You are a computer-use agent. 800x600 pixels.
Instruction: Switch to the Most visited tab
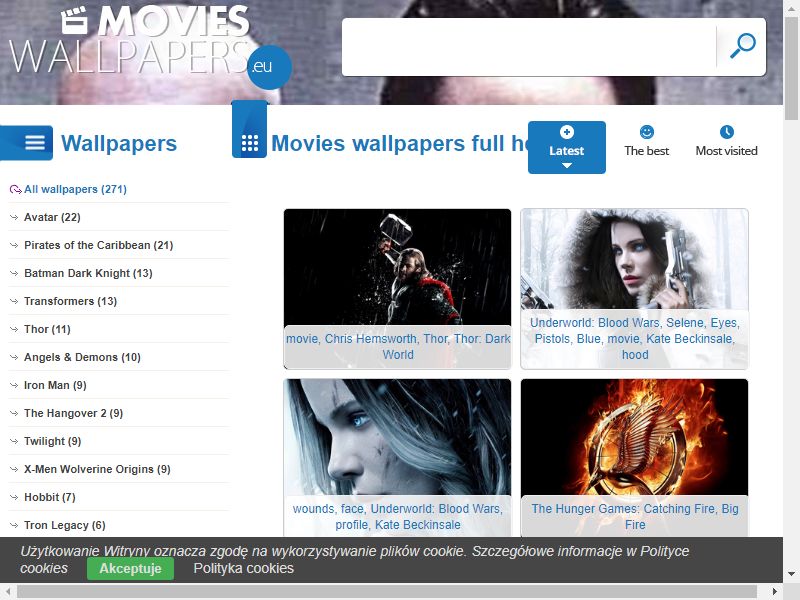tap(727, 142)
